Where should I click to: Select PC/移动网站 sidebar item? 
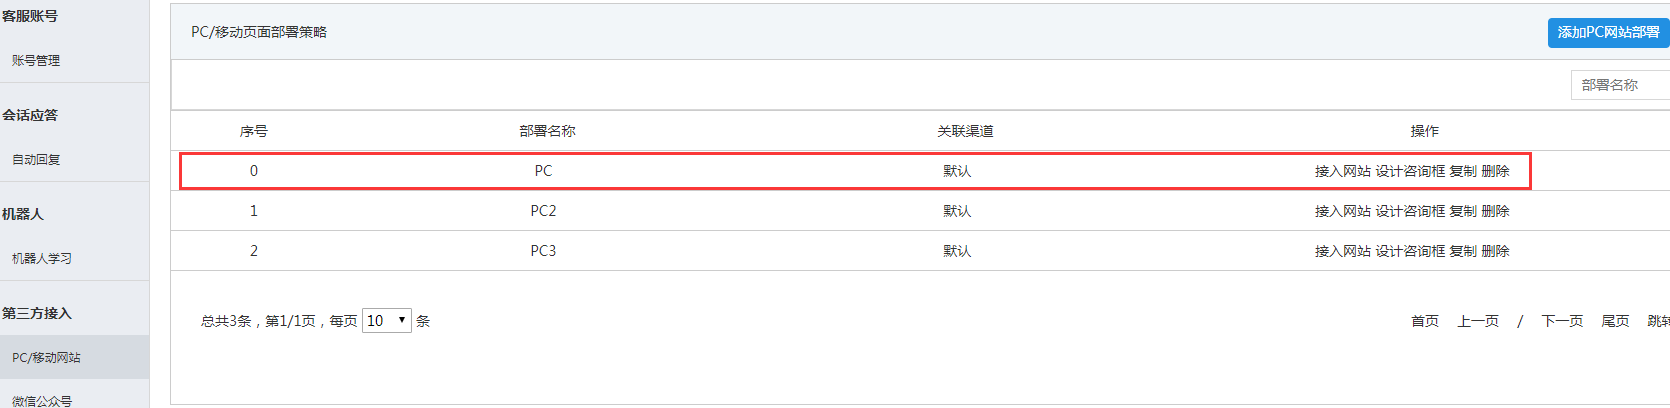(46, 357)
